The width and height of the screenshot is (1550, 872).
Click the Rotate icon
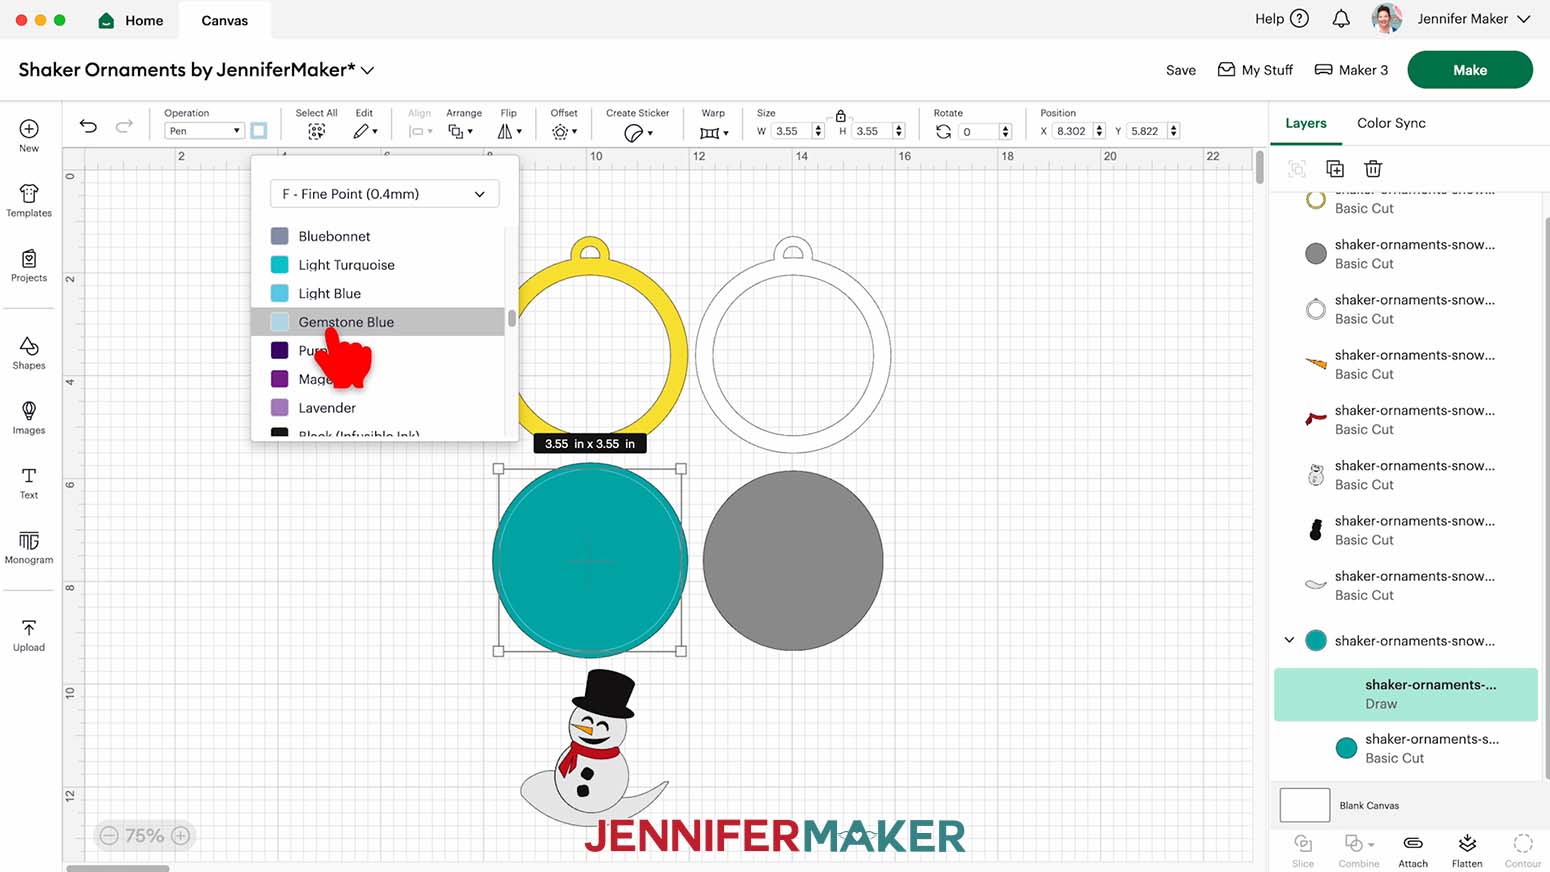pyautogui.click(x=943, y=132)
